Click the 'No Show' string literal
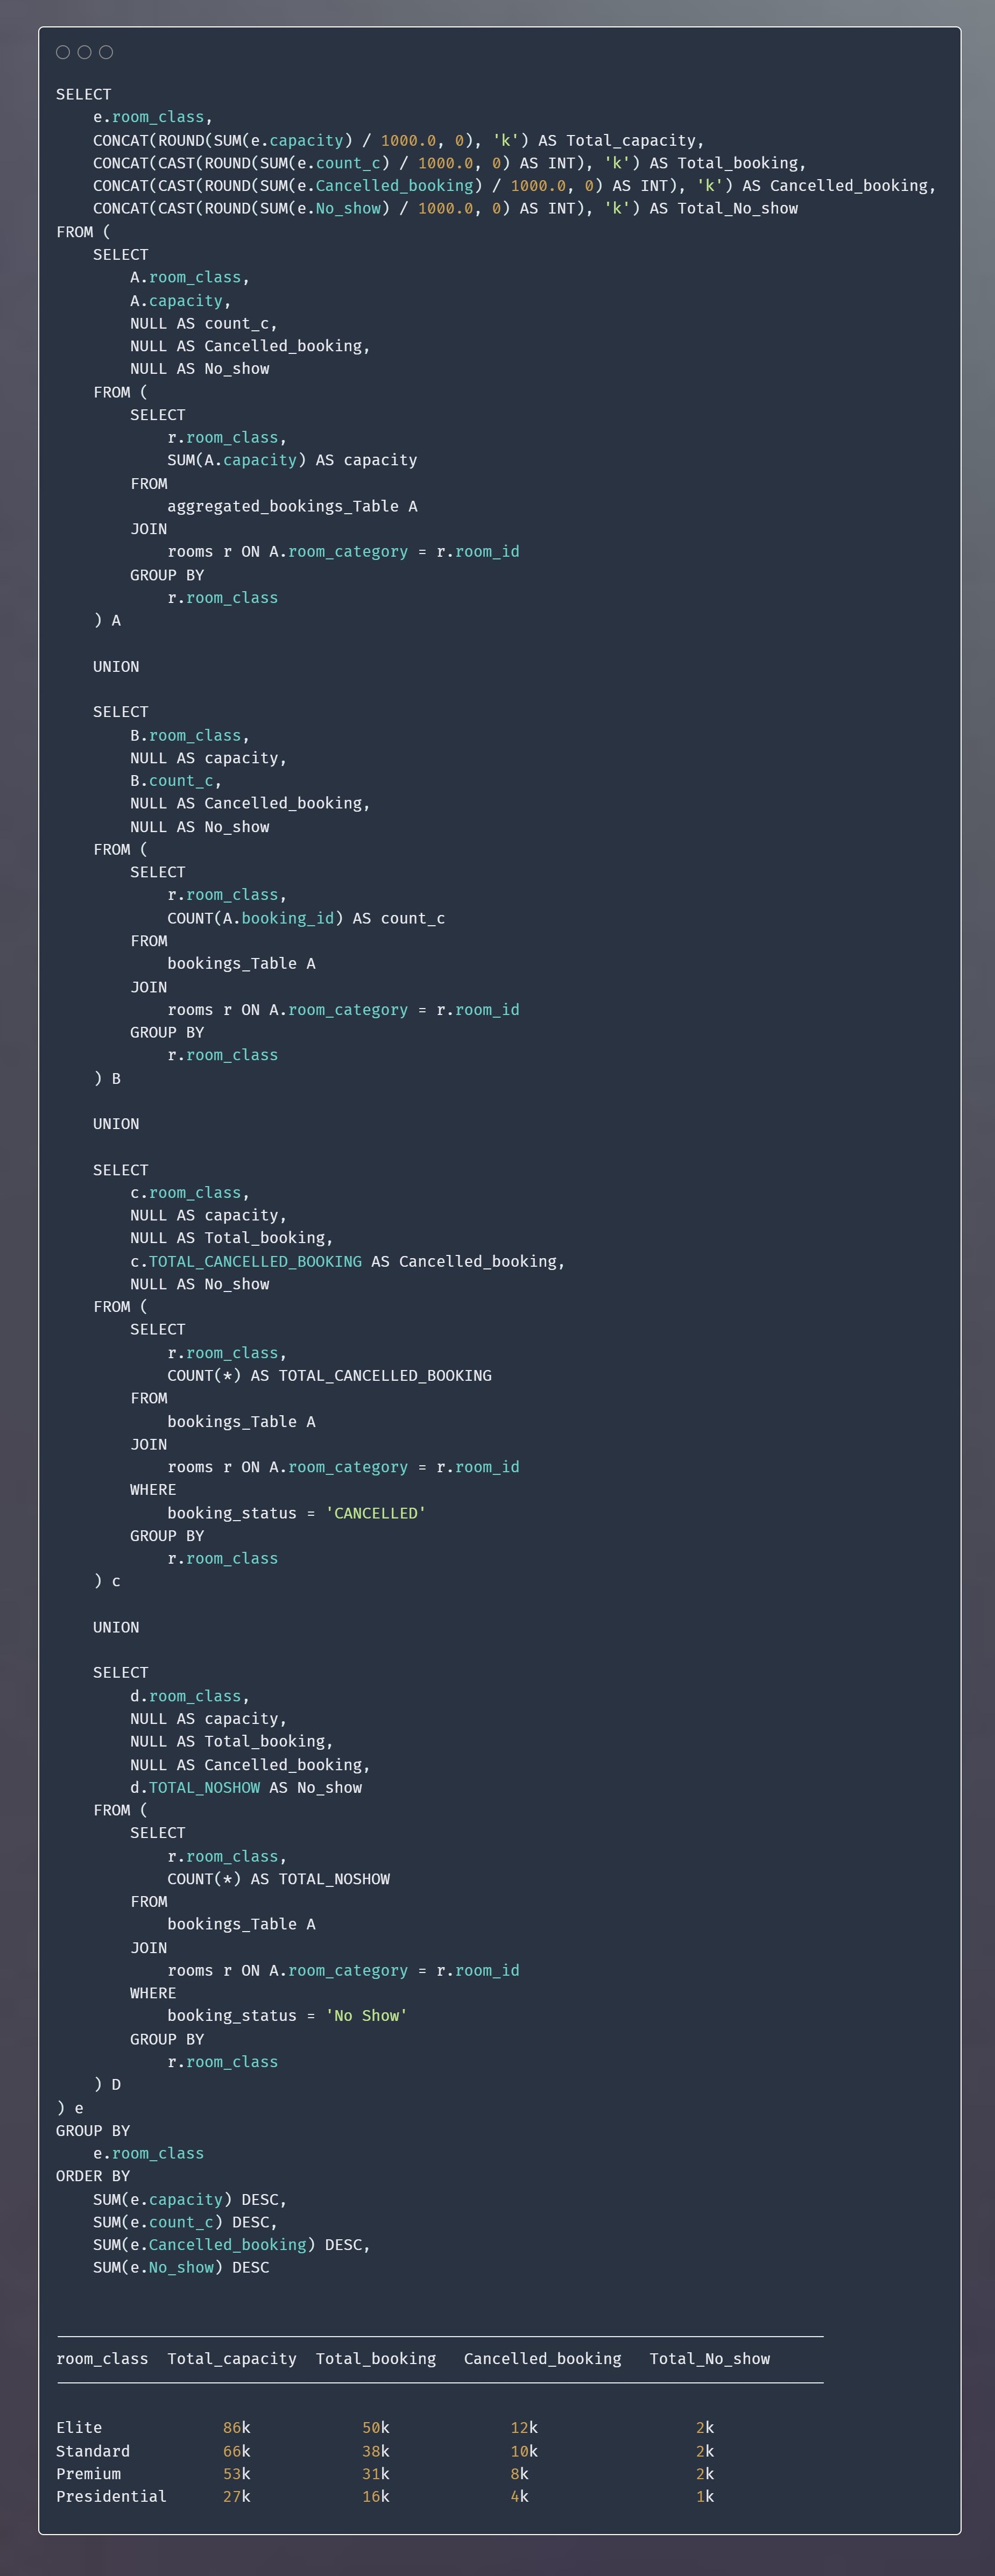Image resolution: width=995 pixels, height=2576 pixels. 366,2015
